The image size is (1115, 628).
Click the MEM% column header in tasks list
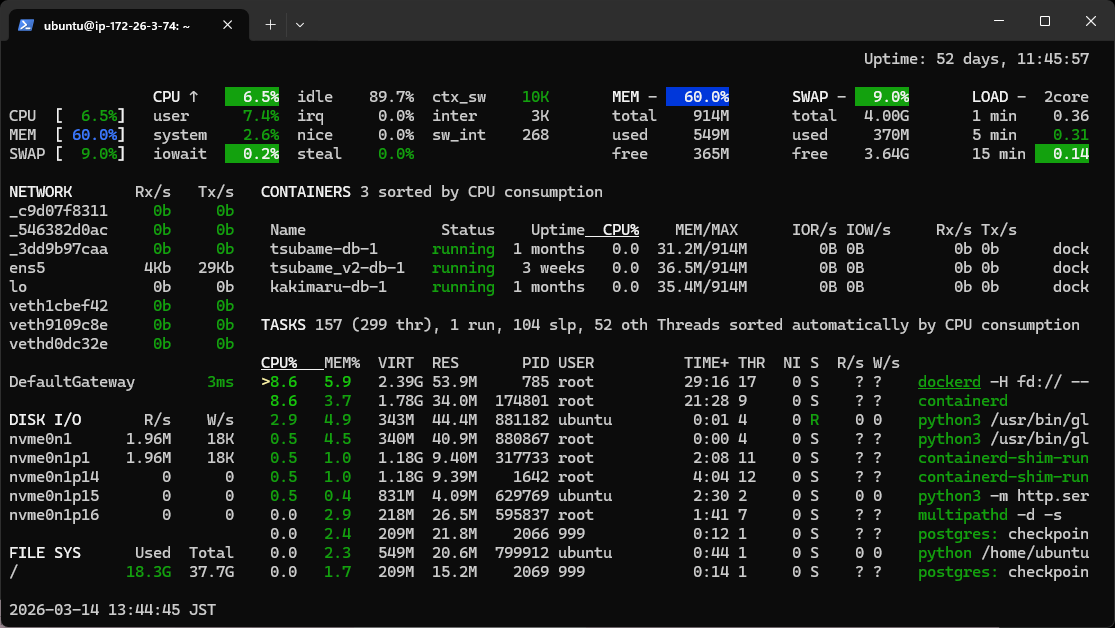(342, 363)
